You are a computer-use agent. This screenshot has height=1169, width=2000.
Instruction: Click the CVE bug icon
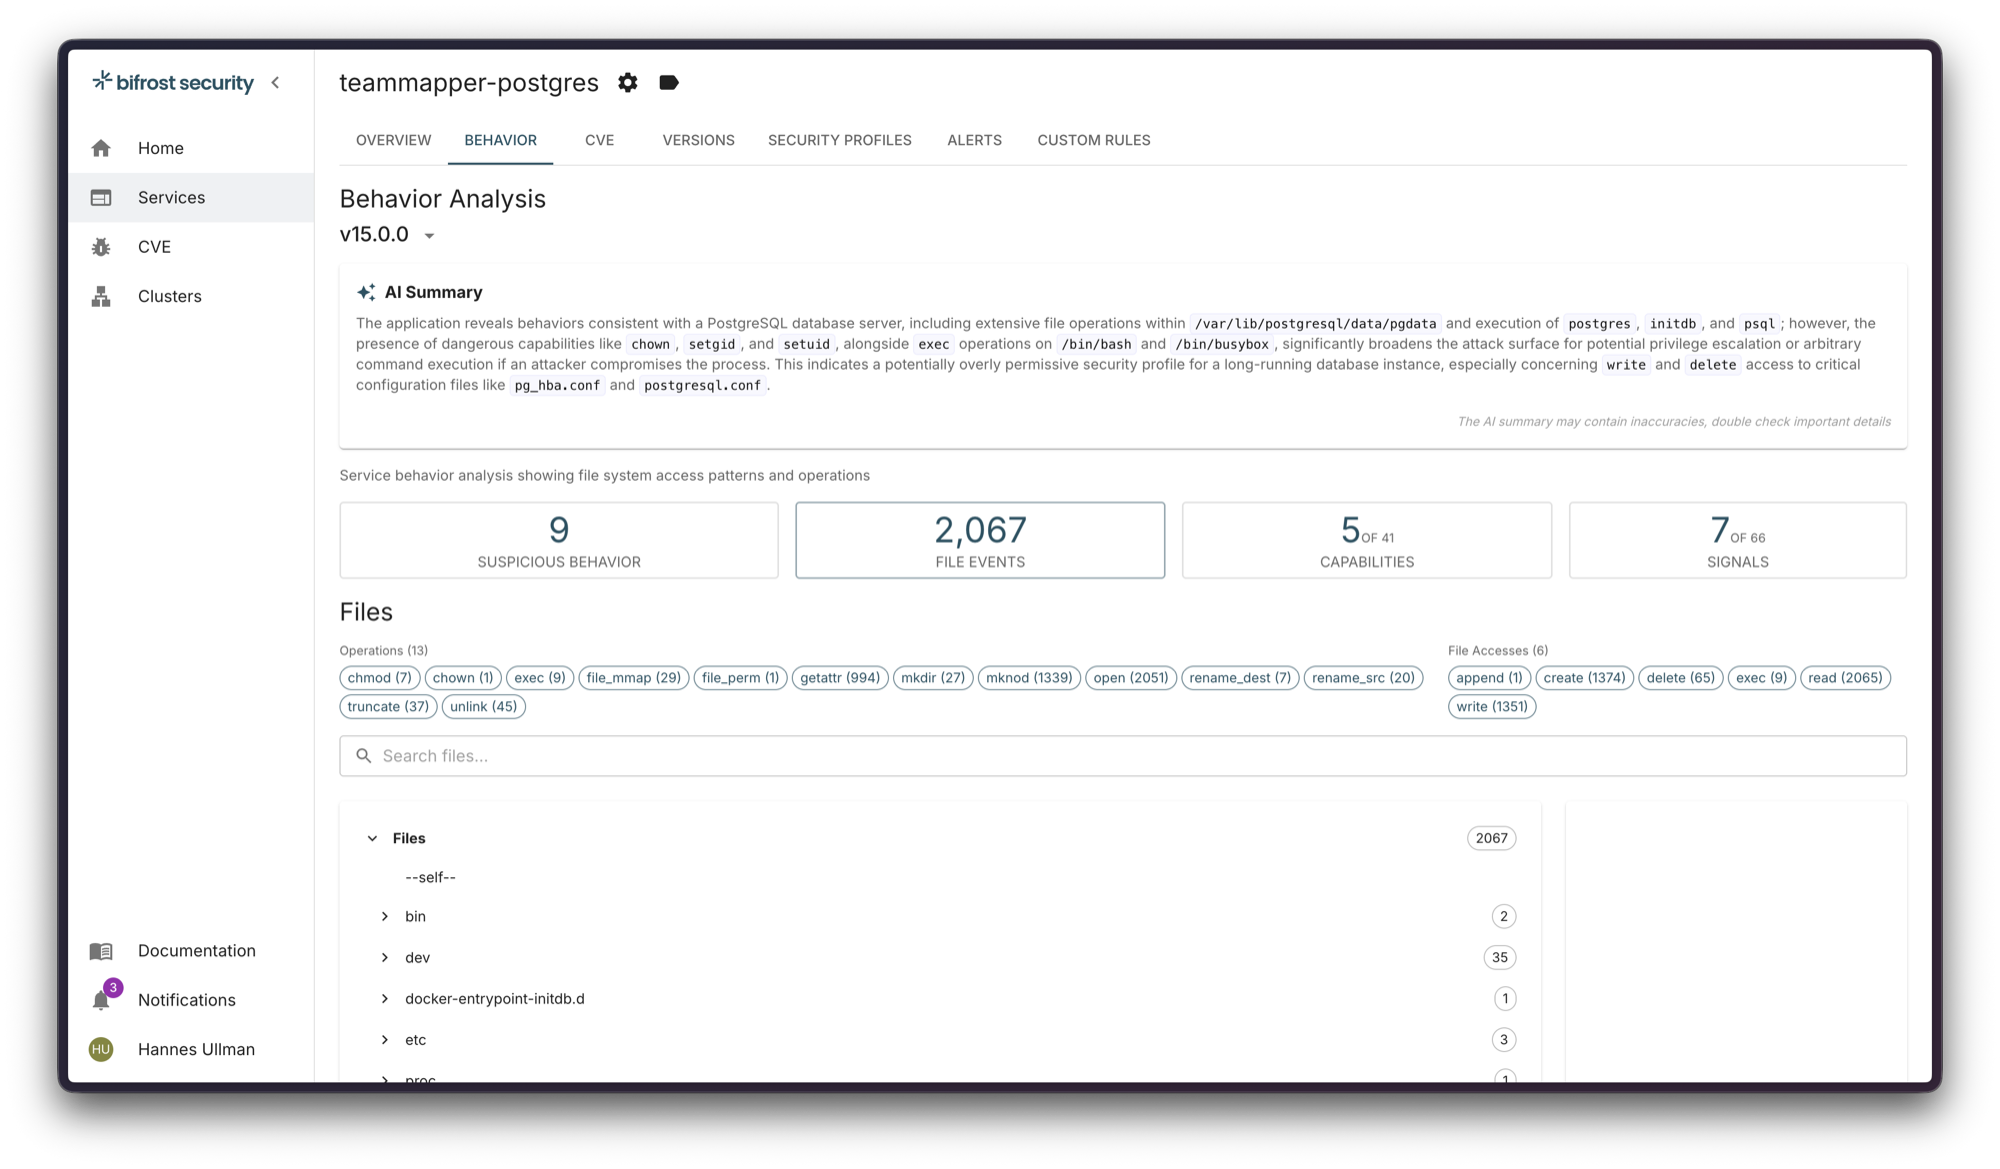click(x=101, y=247)
